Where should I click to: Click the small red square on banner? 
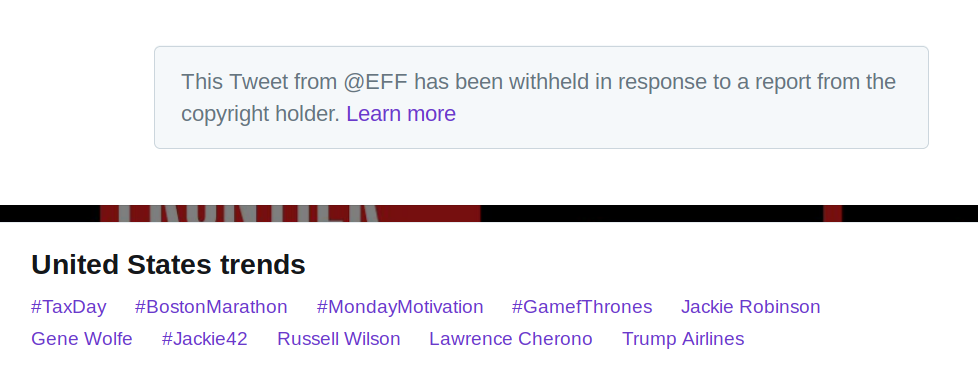click(x=833, y=213)
